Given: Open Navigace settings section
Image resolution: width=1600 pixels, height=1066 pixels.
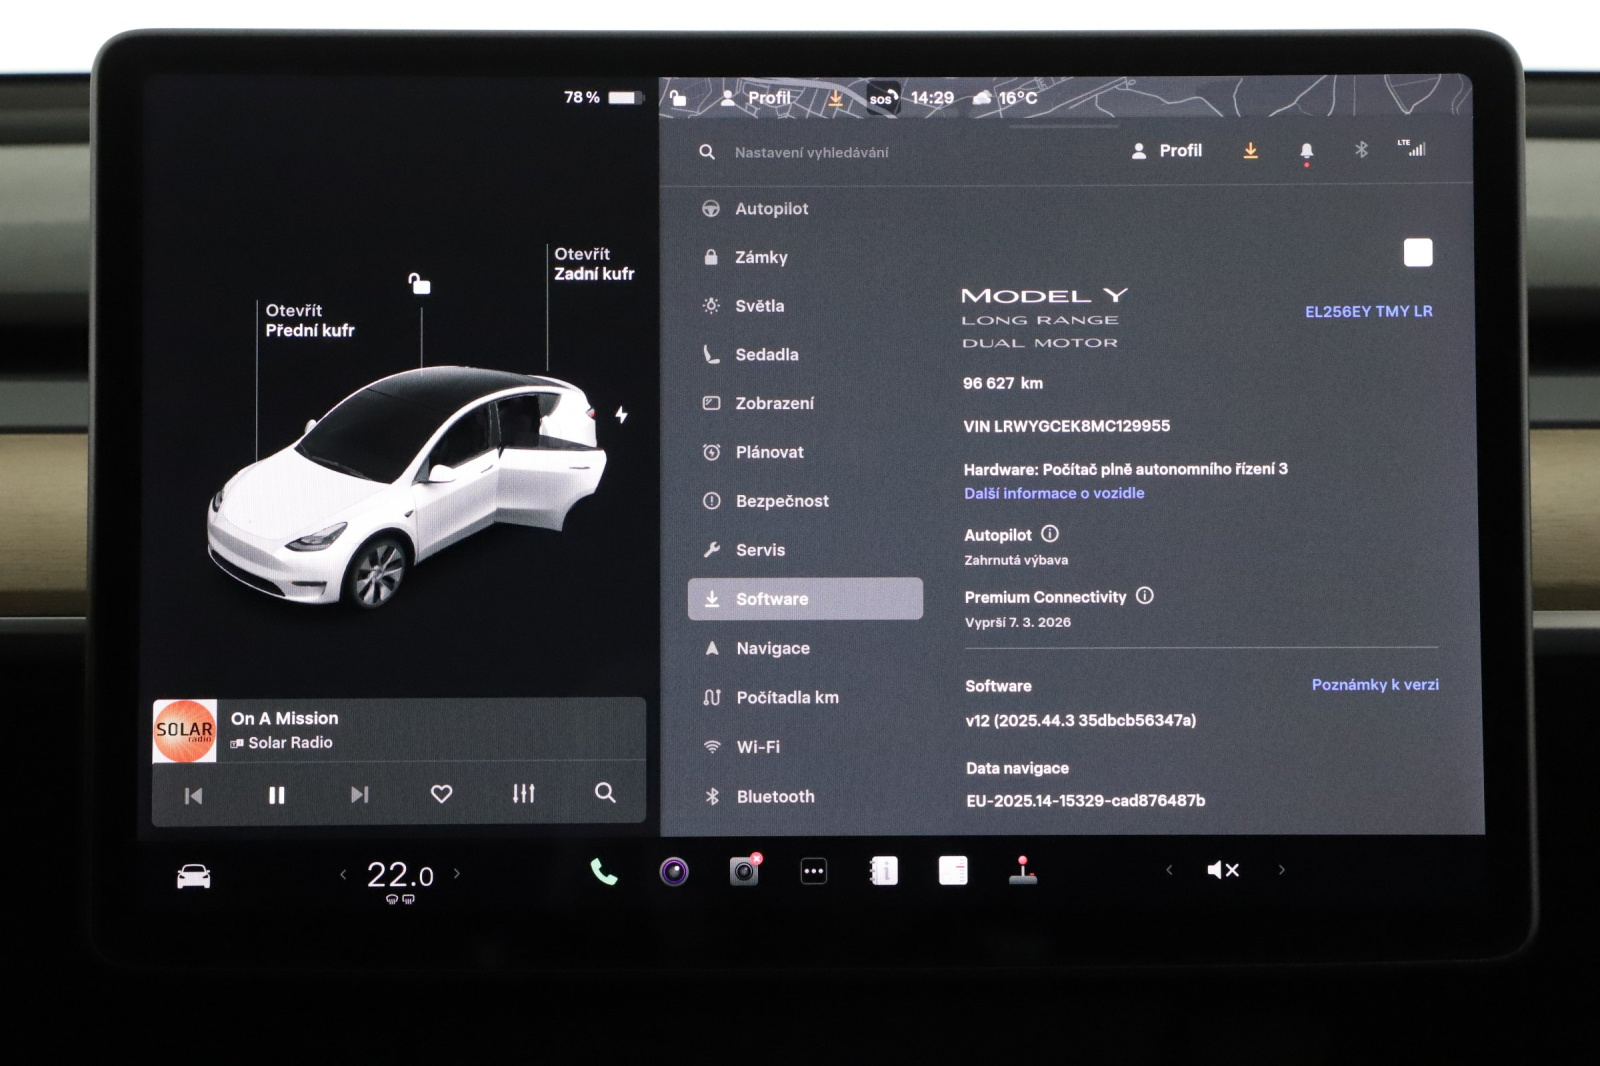Looking at the screenshot, I should [772, 649].
